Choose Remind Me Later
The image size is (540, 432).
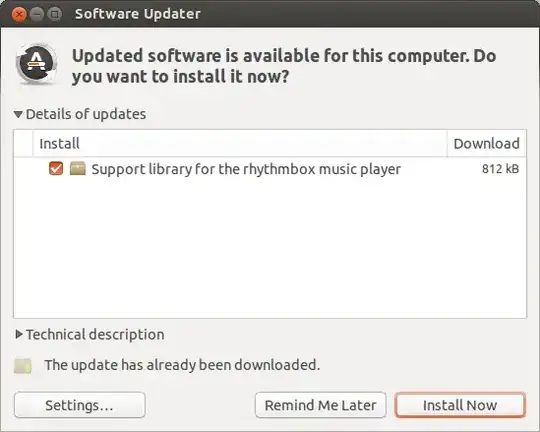coord(320,405)
